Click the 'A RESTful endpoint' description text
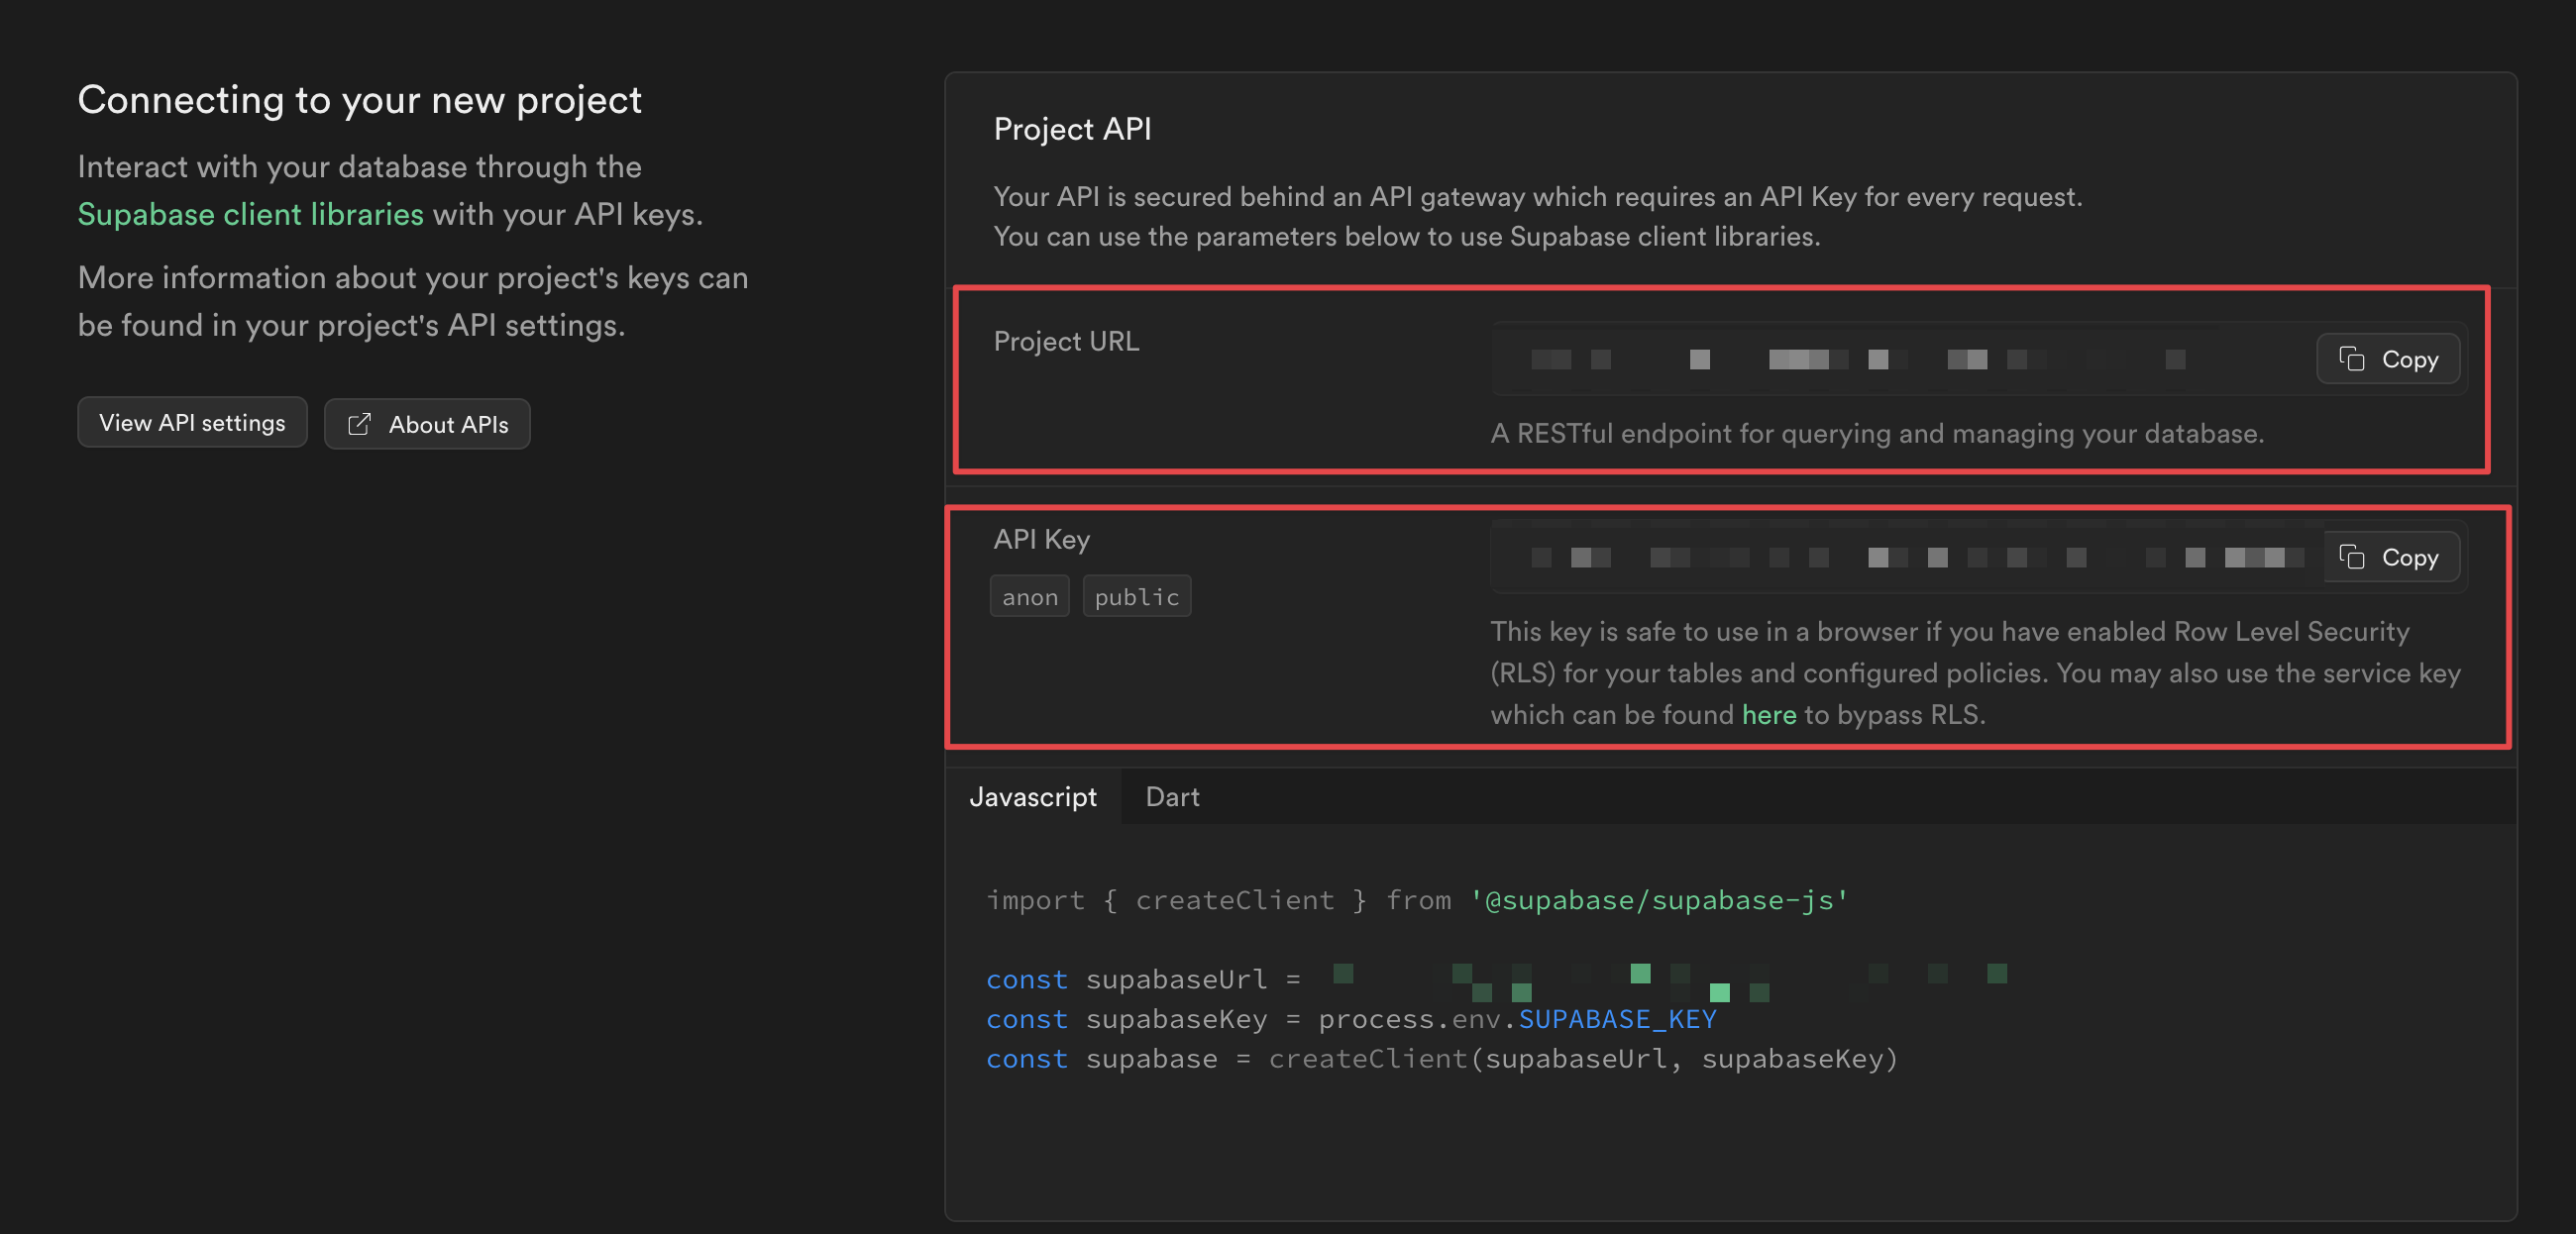 tap(1877, 433)
